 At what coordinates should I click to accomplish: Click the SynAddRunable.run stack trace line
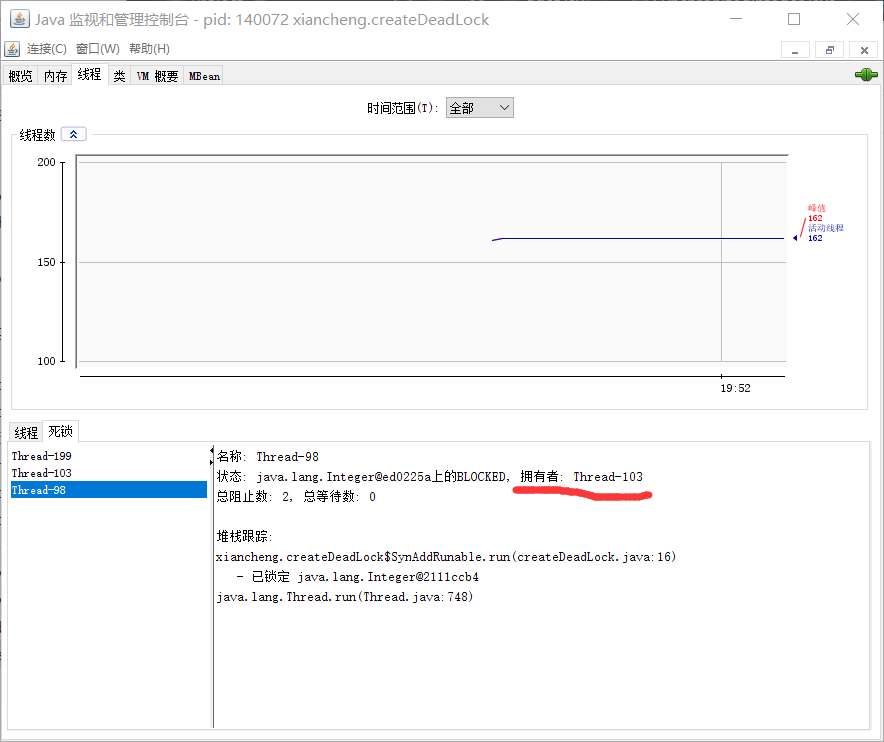tap(446, 556)
